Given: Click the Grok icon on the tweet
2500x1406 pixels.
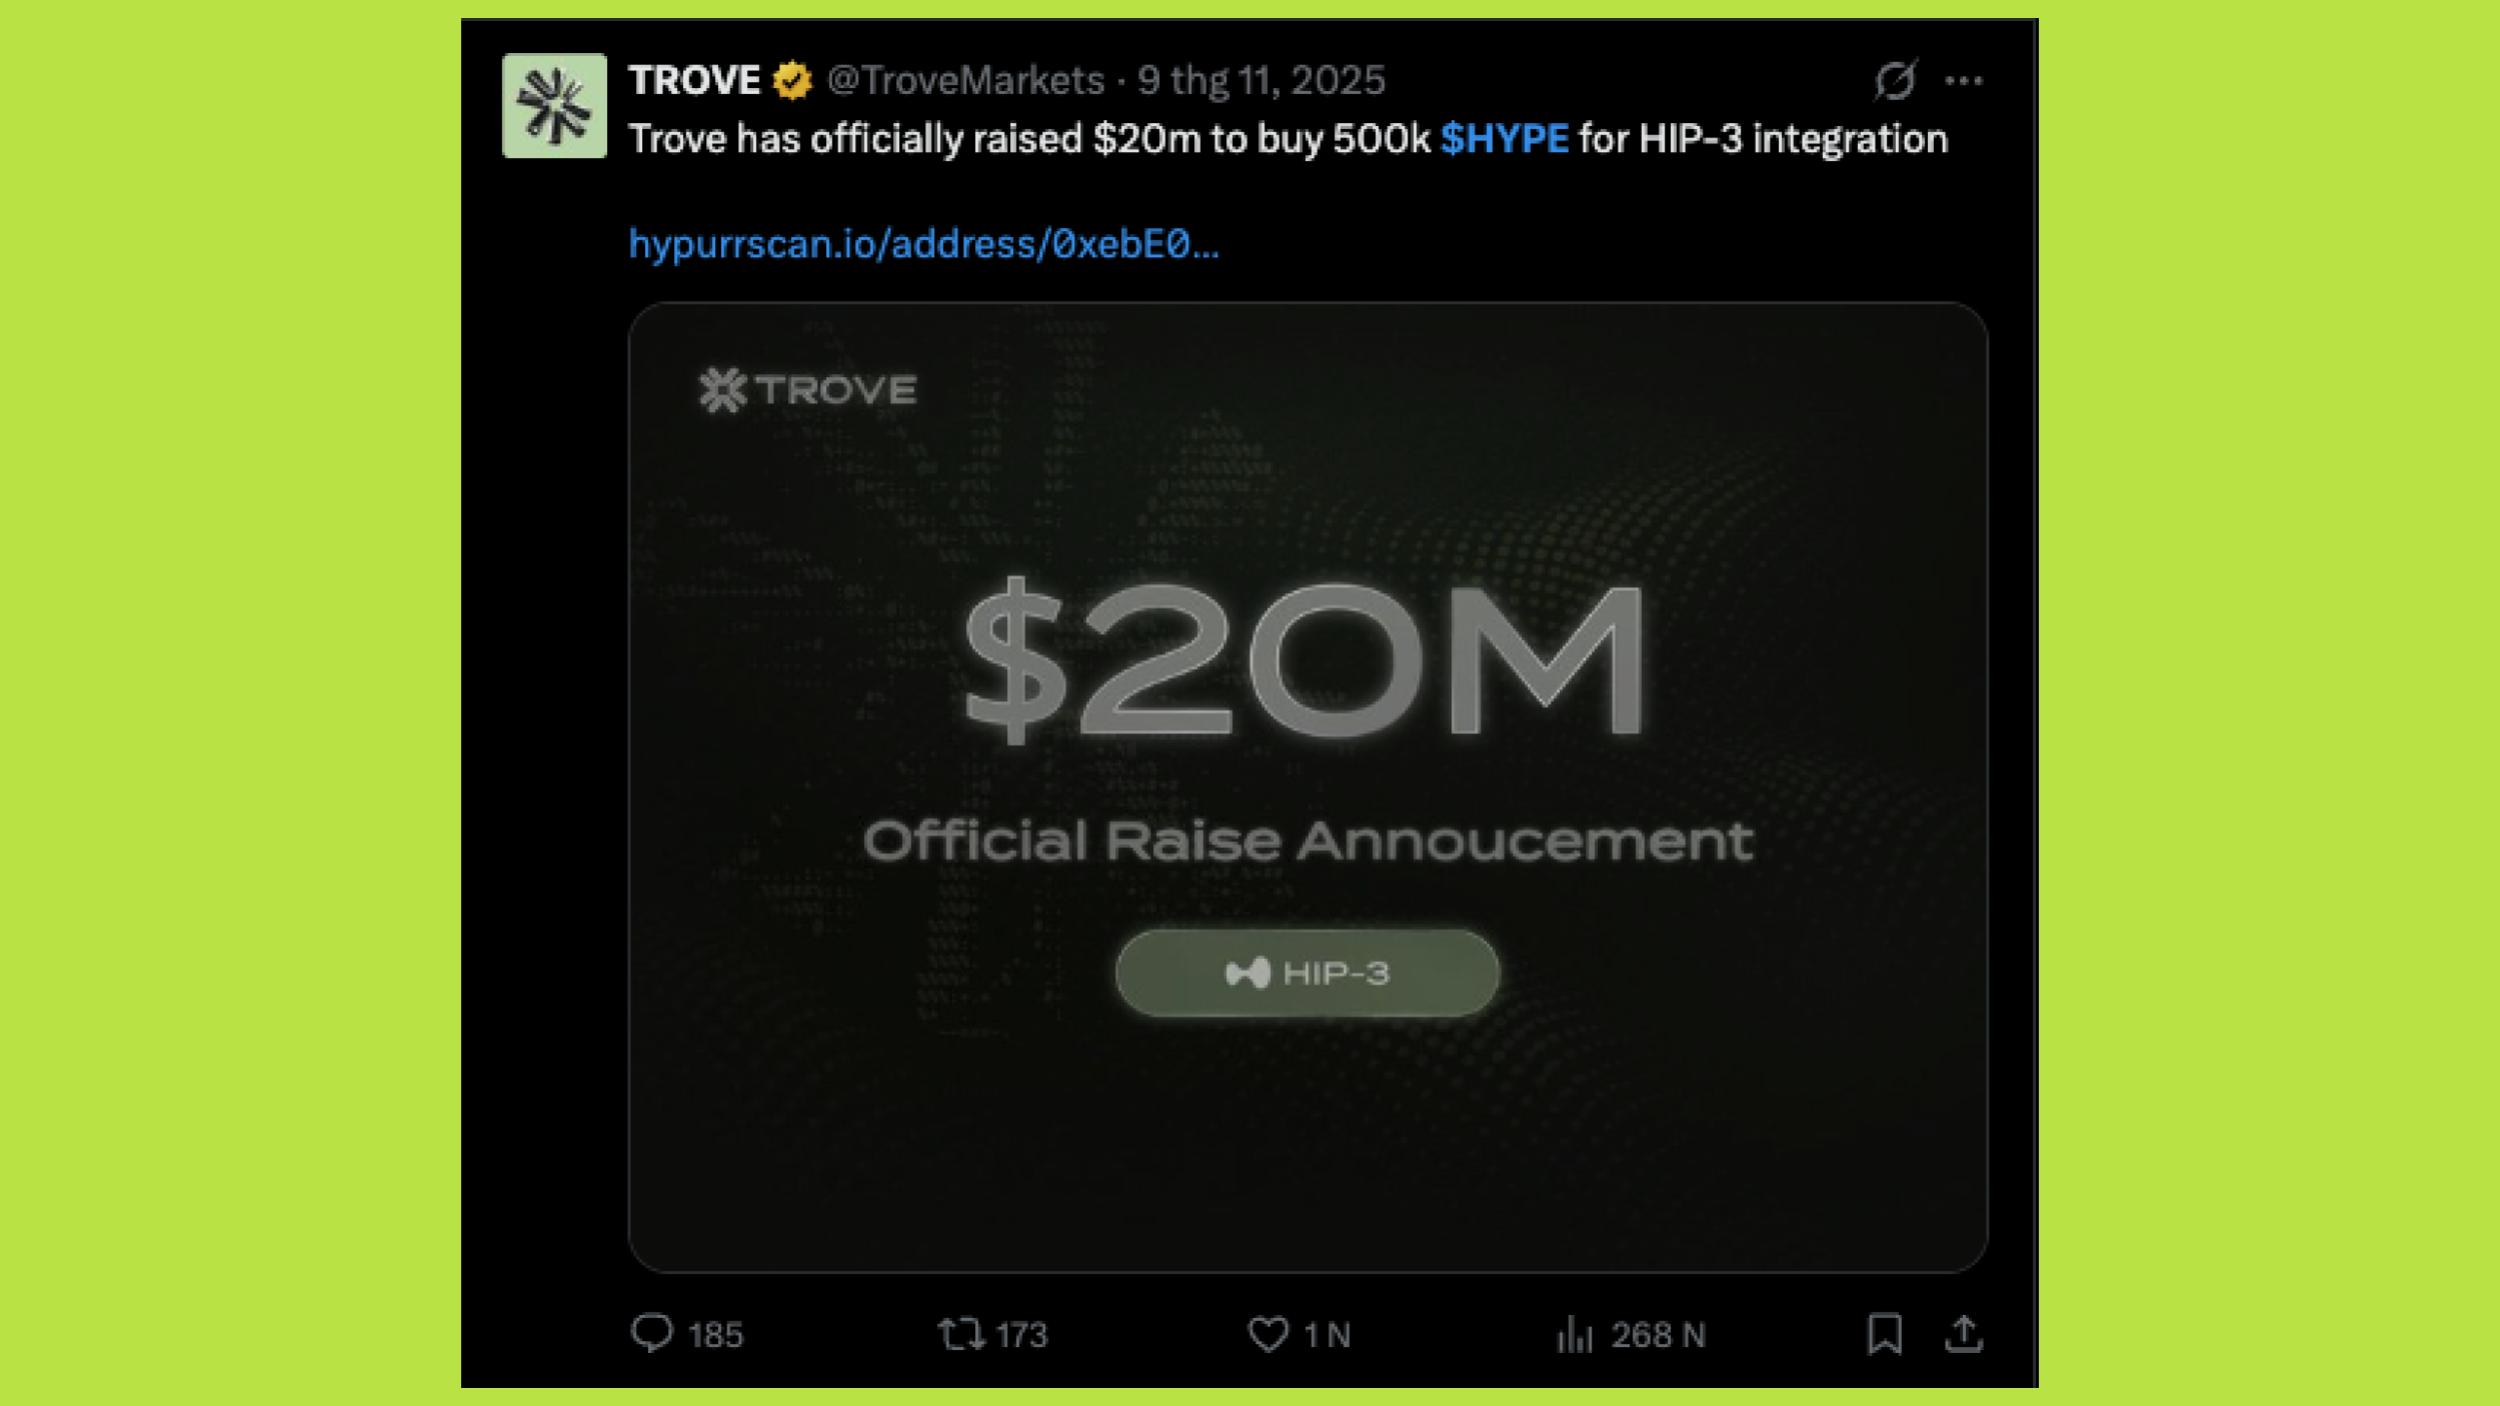Looking at the screenshot, I should 1894,80.
